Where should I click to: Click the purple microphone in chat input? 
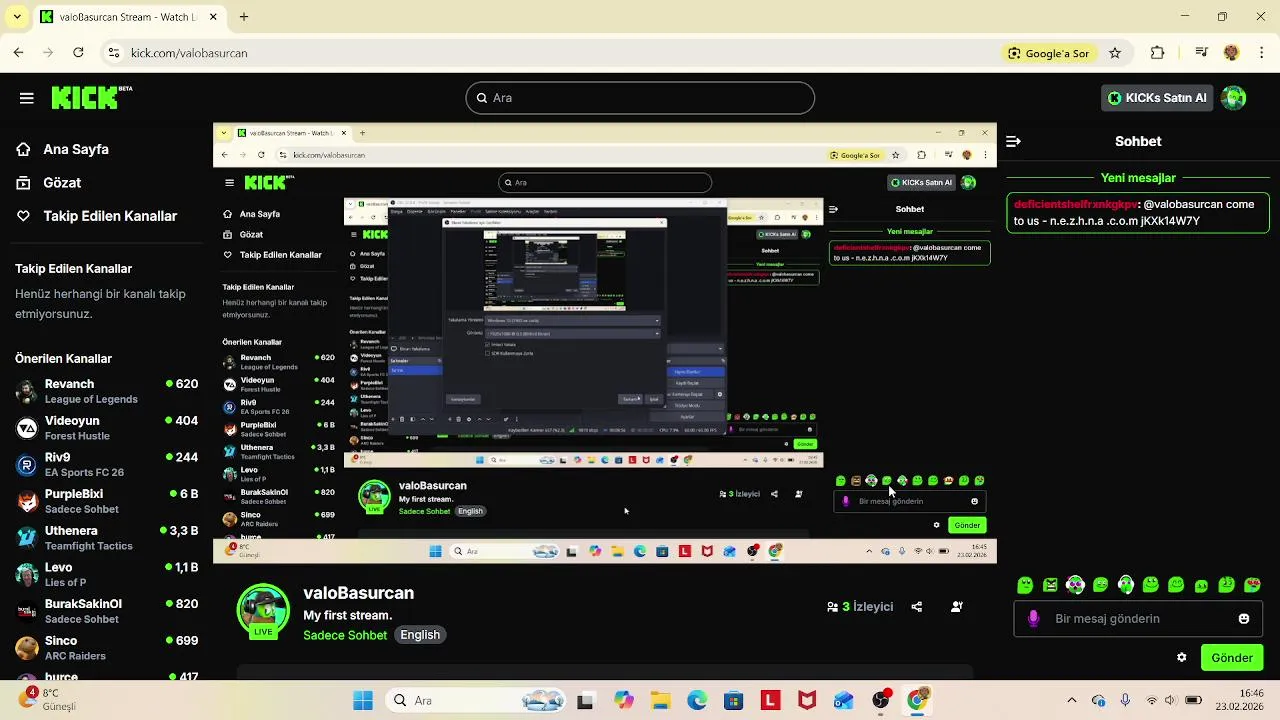click(1033, 619)
